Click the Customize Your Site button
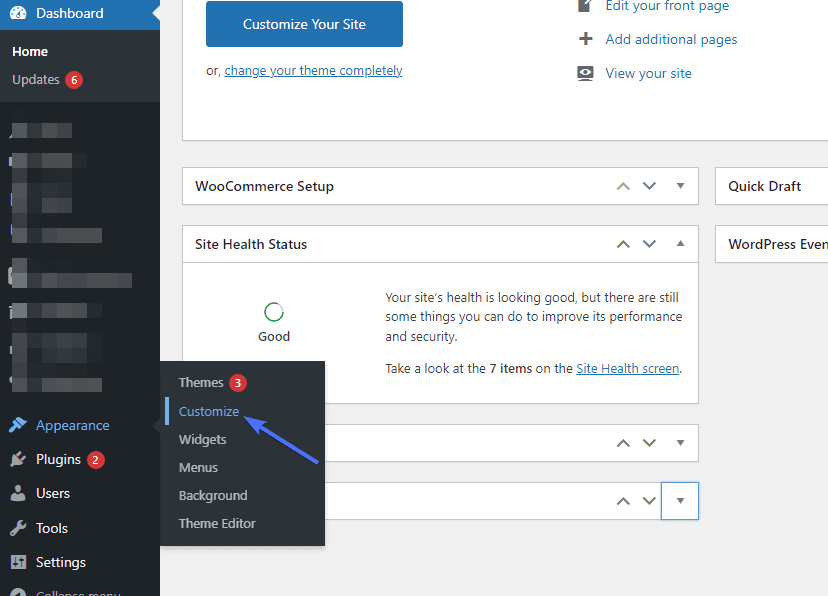This screenshot has width=828, height=596. (304, 24)
